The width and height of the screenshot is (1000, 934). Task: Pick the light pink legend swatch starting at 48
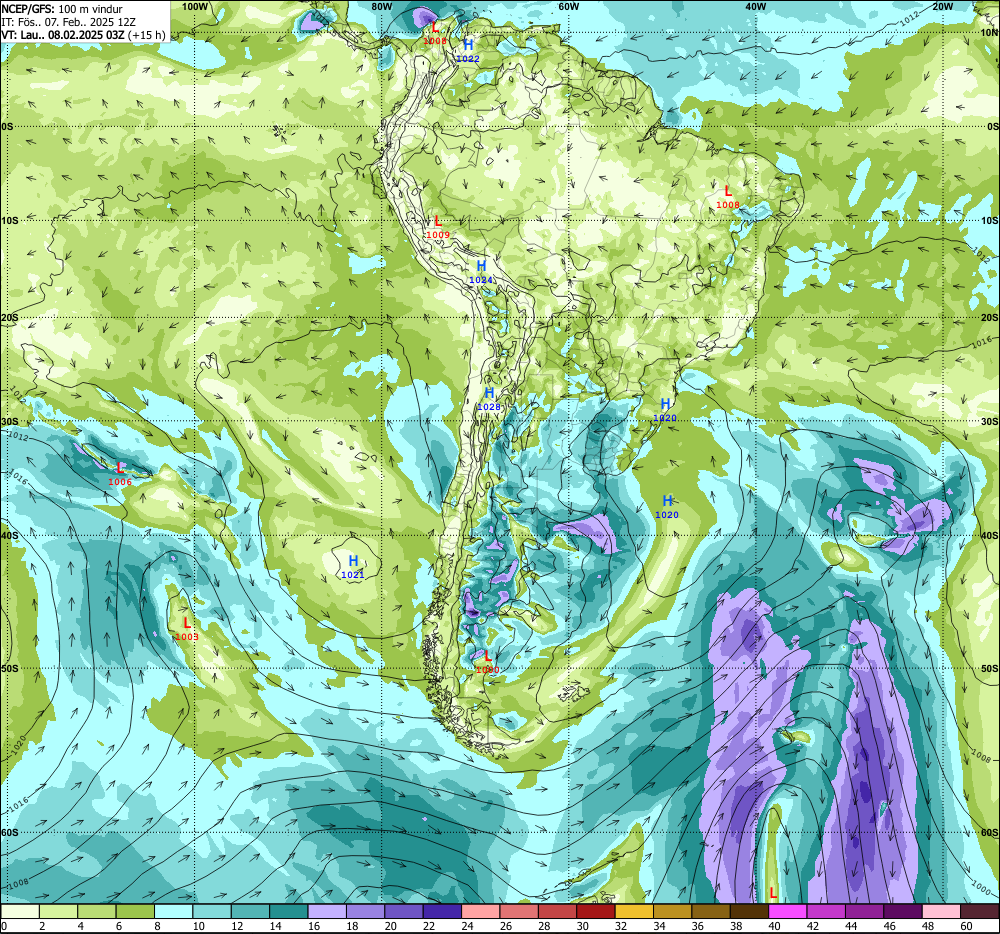(941, 912)
